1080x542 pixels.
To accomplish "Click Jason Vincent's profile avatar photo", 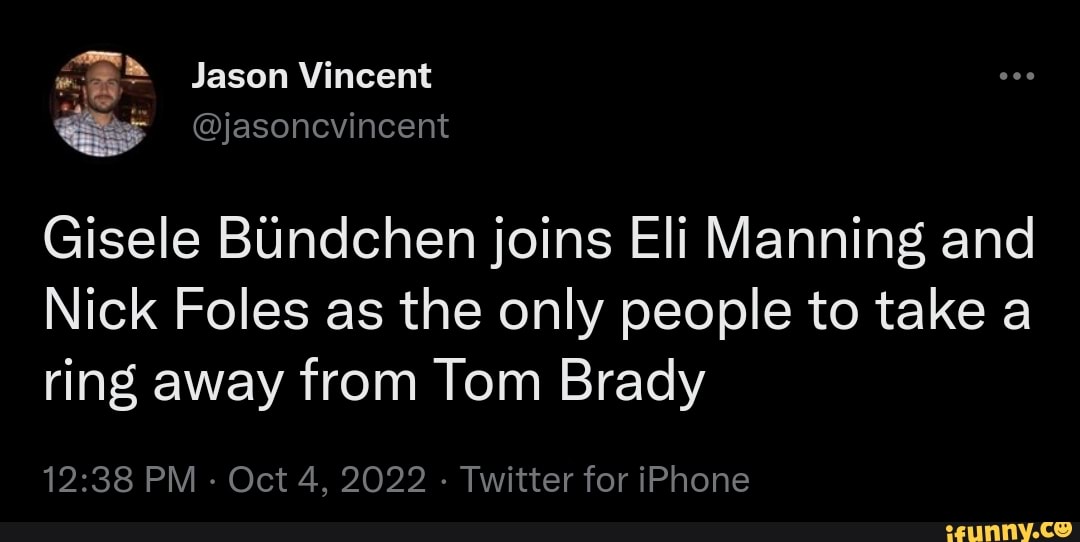I will [x=103, y=103].
